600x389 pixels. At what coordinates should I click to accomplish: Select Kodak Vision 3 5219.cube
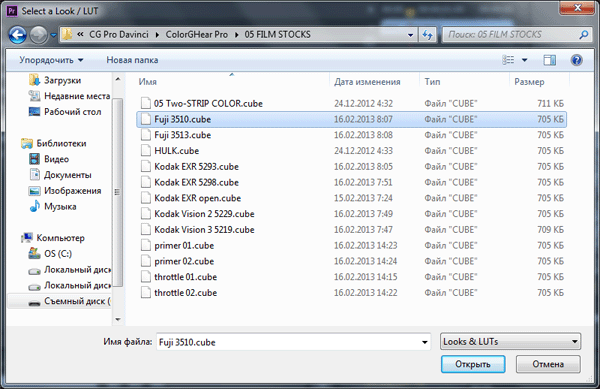click(x=352, y=230)
